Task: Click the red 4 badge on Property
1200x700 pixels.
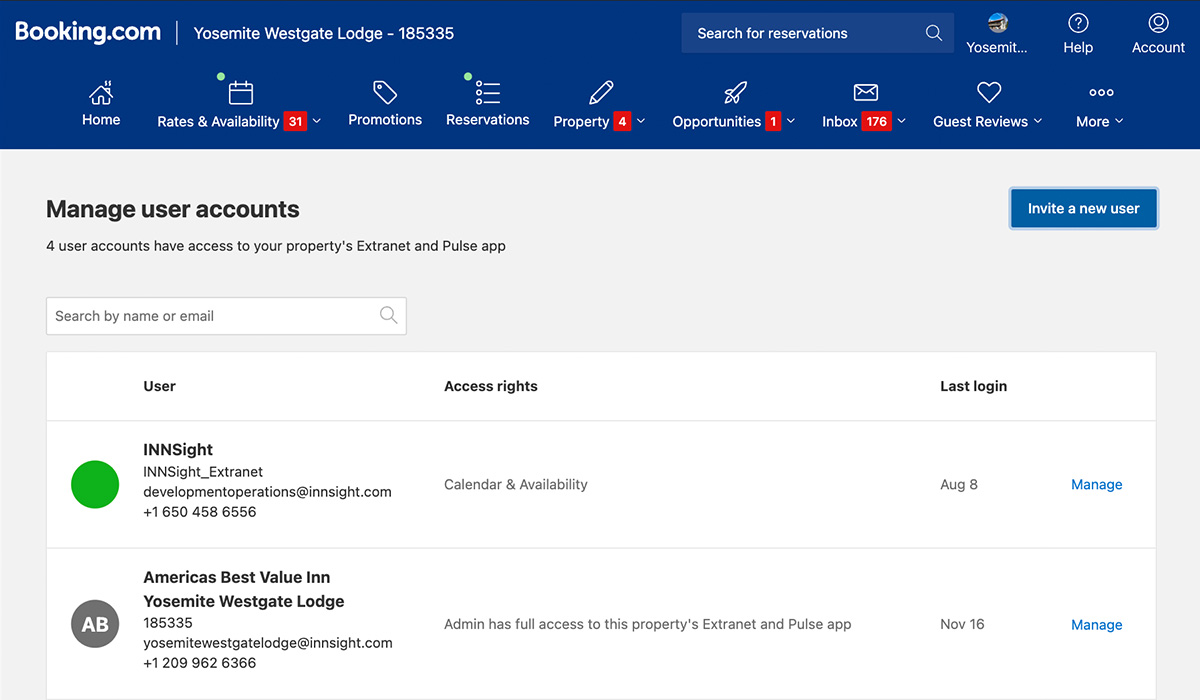Action: [623, 121]
